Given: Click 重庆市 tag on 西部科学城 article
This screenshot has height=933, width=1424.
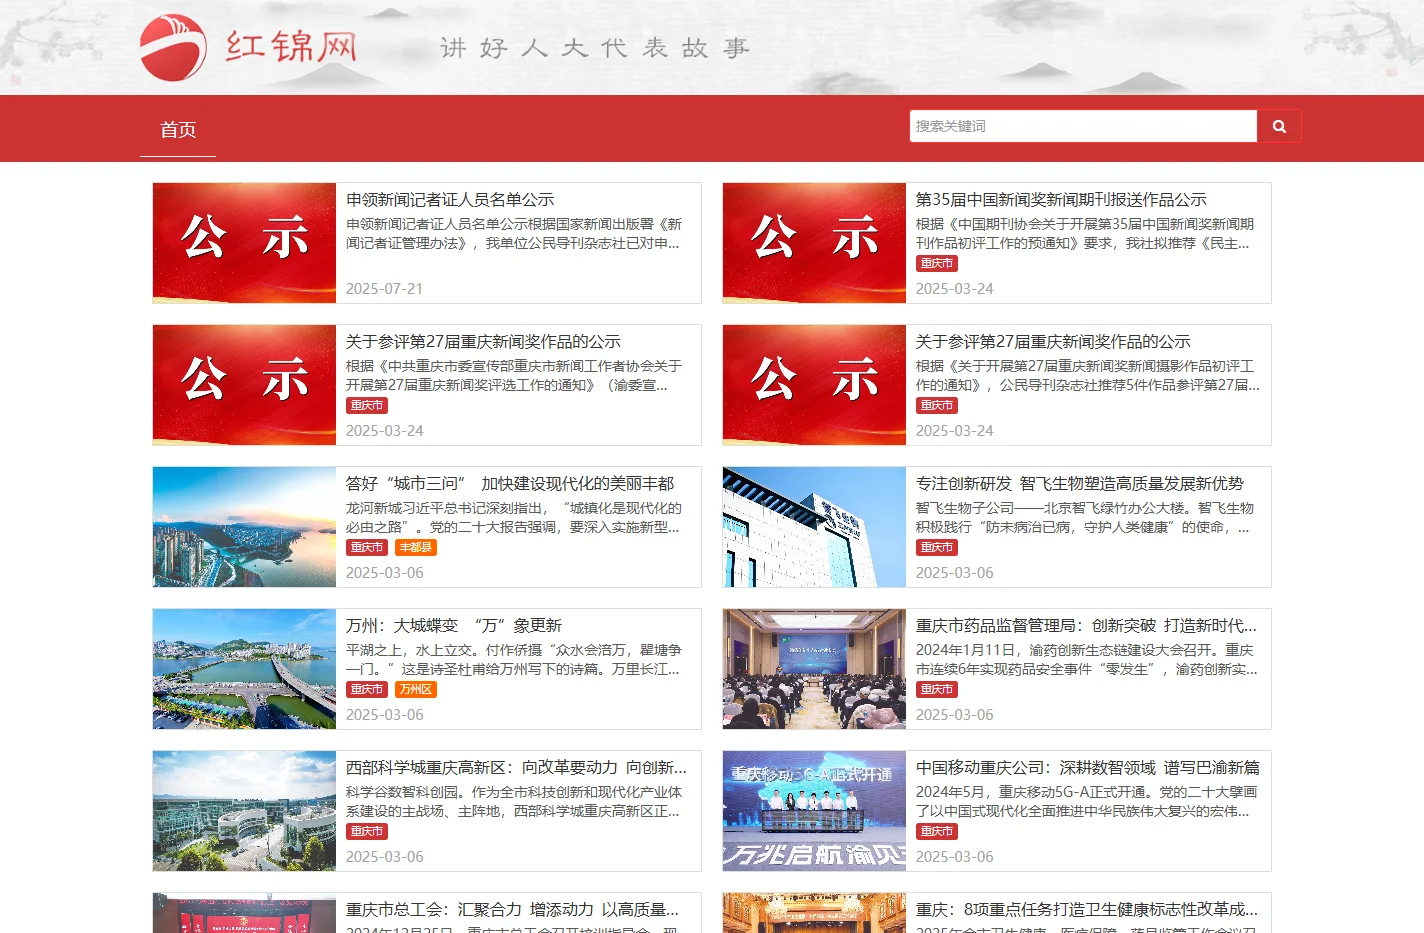Looking at the screenshot, I should [x=367, y=832].
